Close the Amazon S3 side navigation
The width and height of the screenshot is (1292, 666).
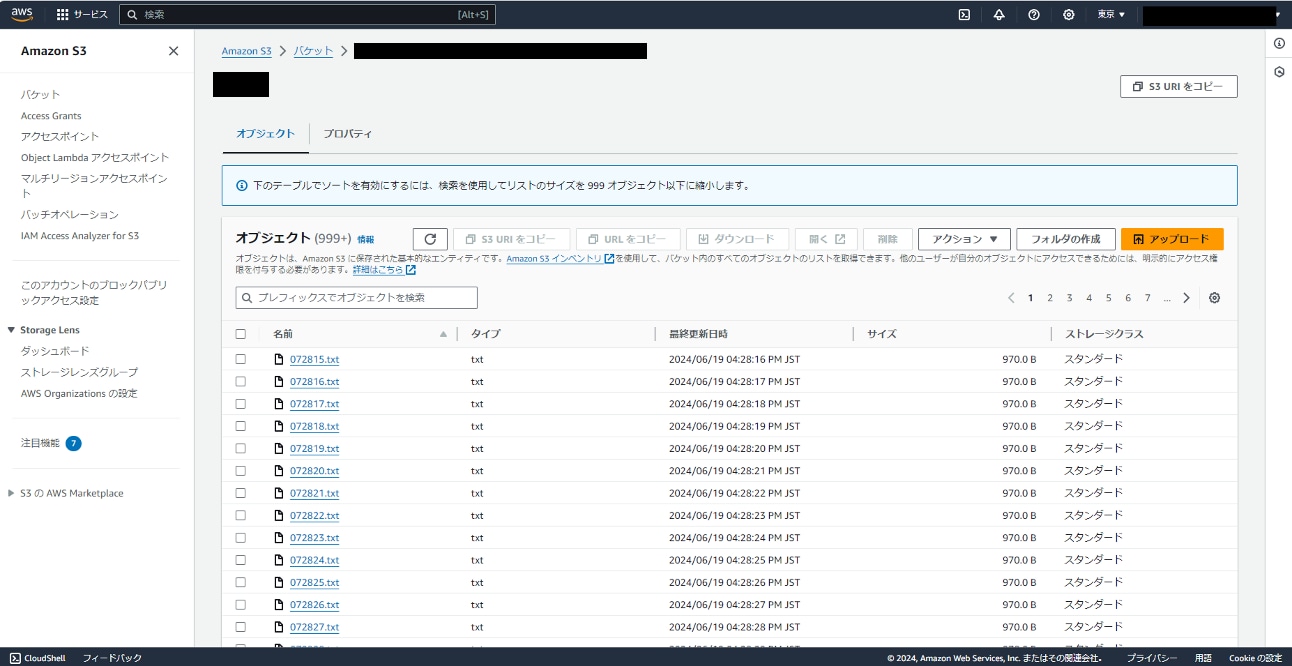pyautogui.click(x=173, y=51)
